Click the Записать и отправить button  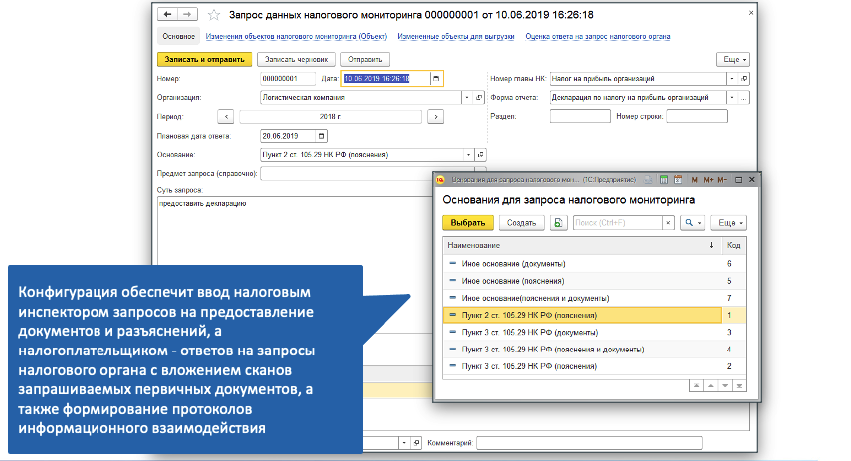pos(202,59)
